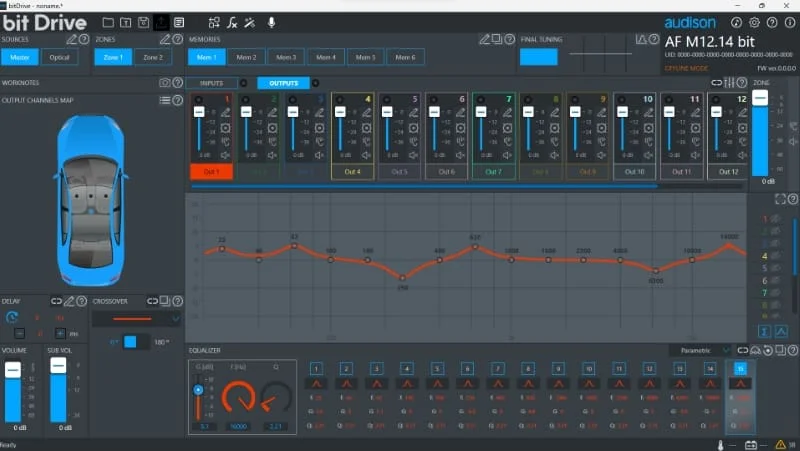
Task: Open help for the Zones panel
Action: coord(178,39)
